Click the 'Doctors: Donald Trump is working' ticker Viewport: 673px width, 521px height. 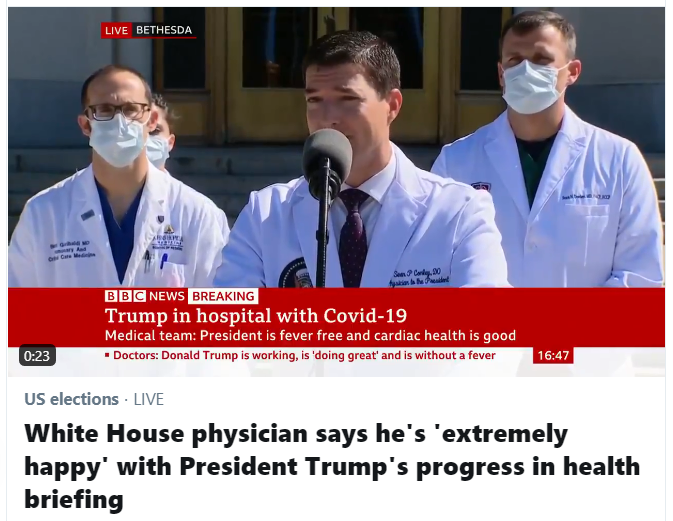[x=304, y=355]
